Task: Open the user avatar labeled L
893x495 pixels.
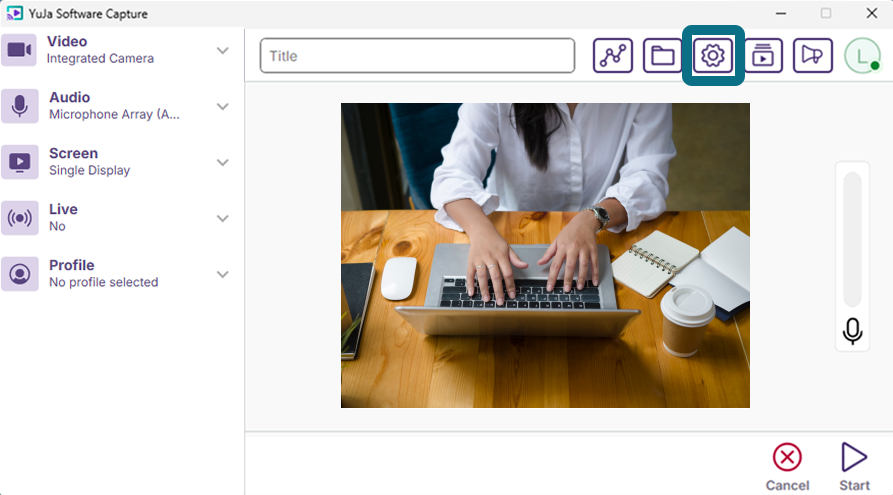Action: [x=862, y=56]
